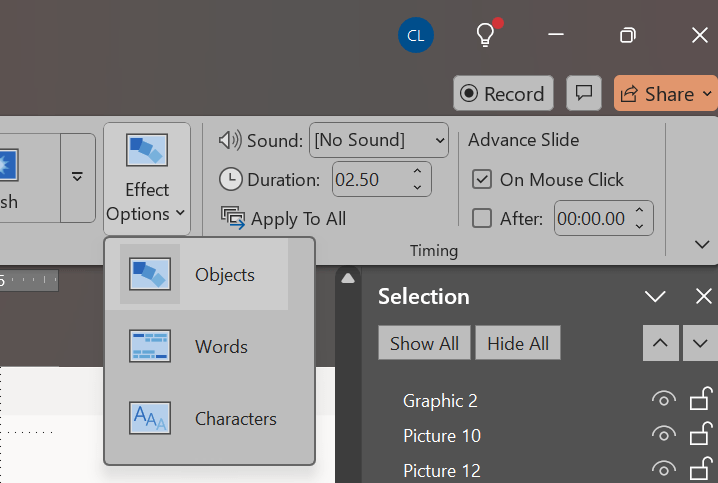Open the CL account profile avatar
The height and width of the screenshot is (483, 718).
tap(416, 35)
